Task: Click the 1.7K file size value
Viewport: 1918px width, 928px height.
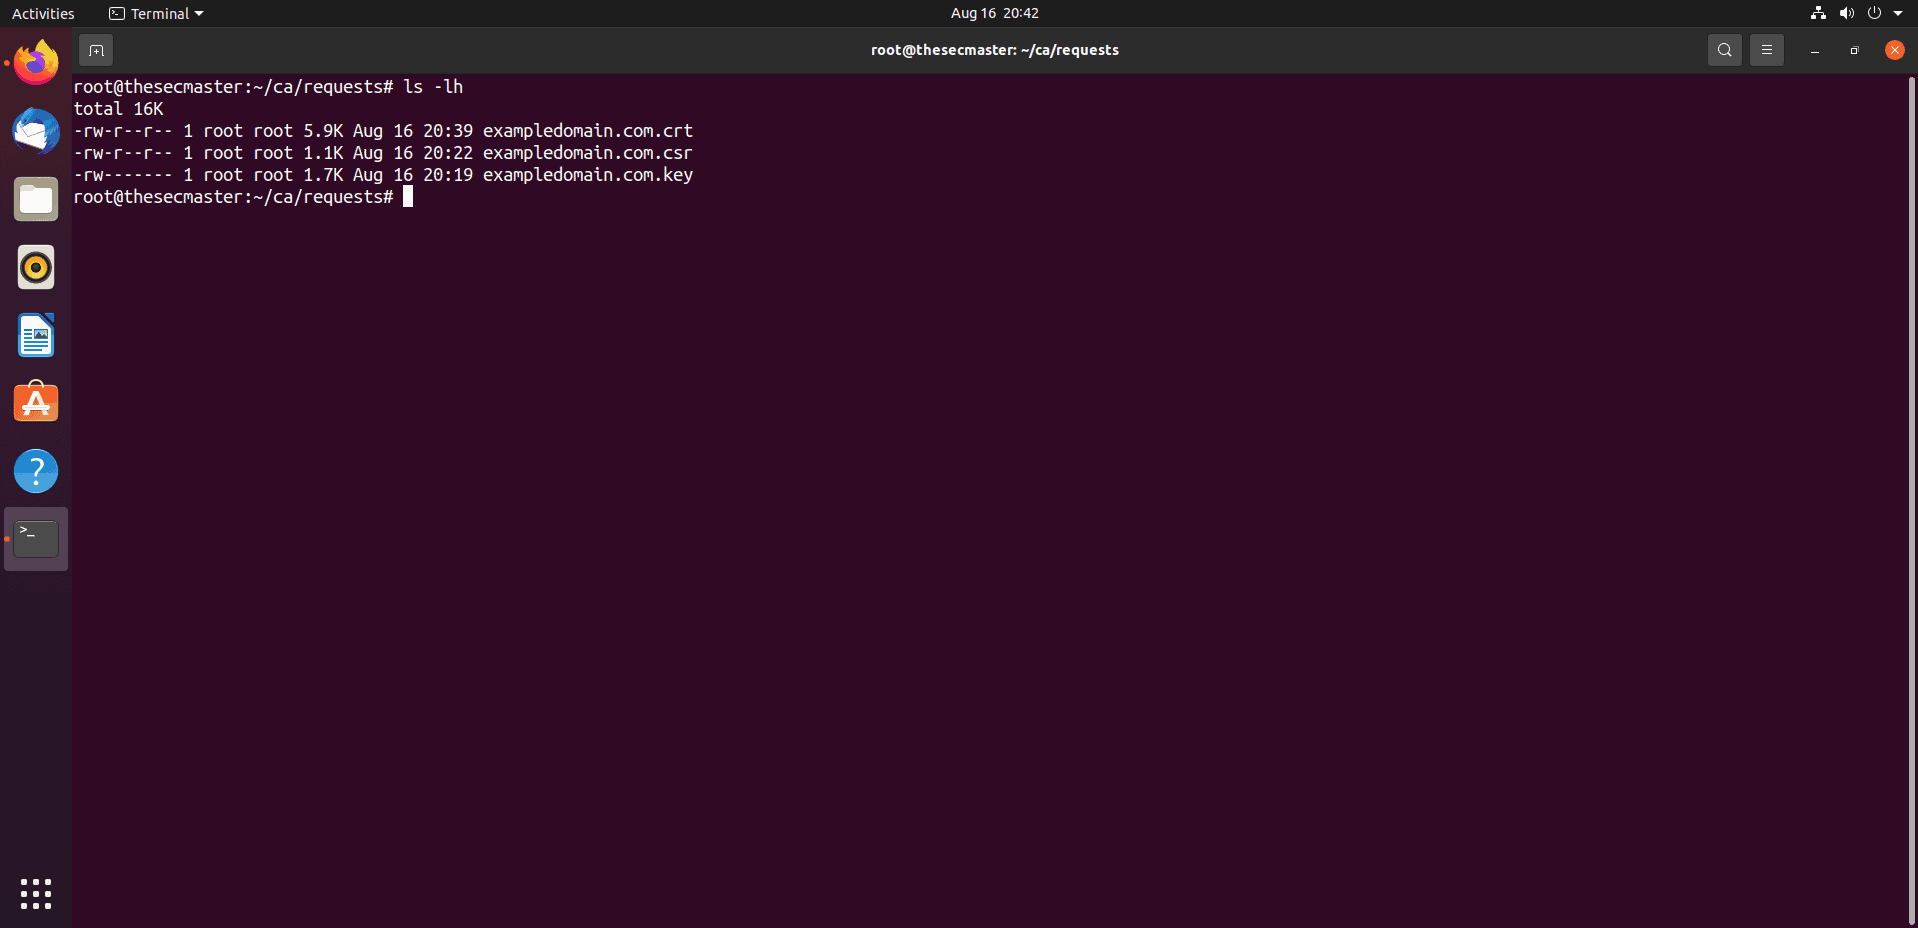Action: pos(323,175)
